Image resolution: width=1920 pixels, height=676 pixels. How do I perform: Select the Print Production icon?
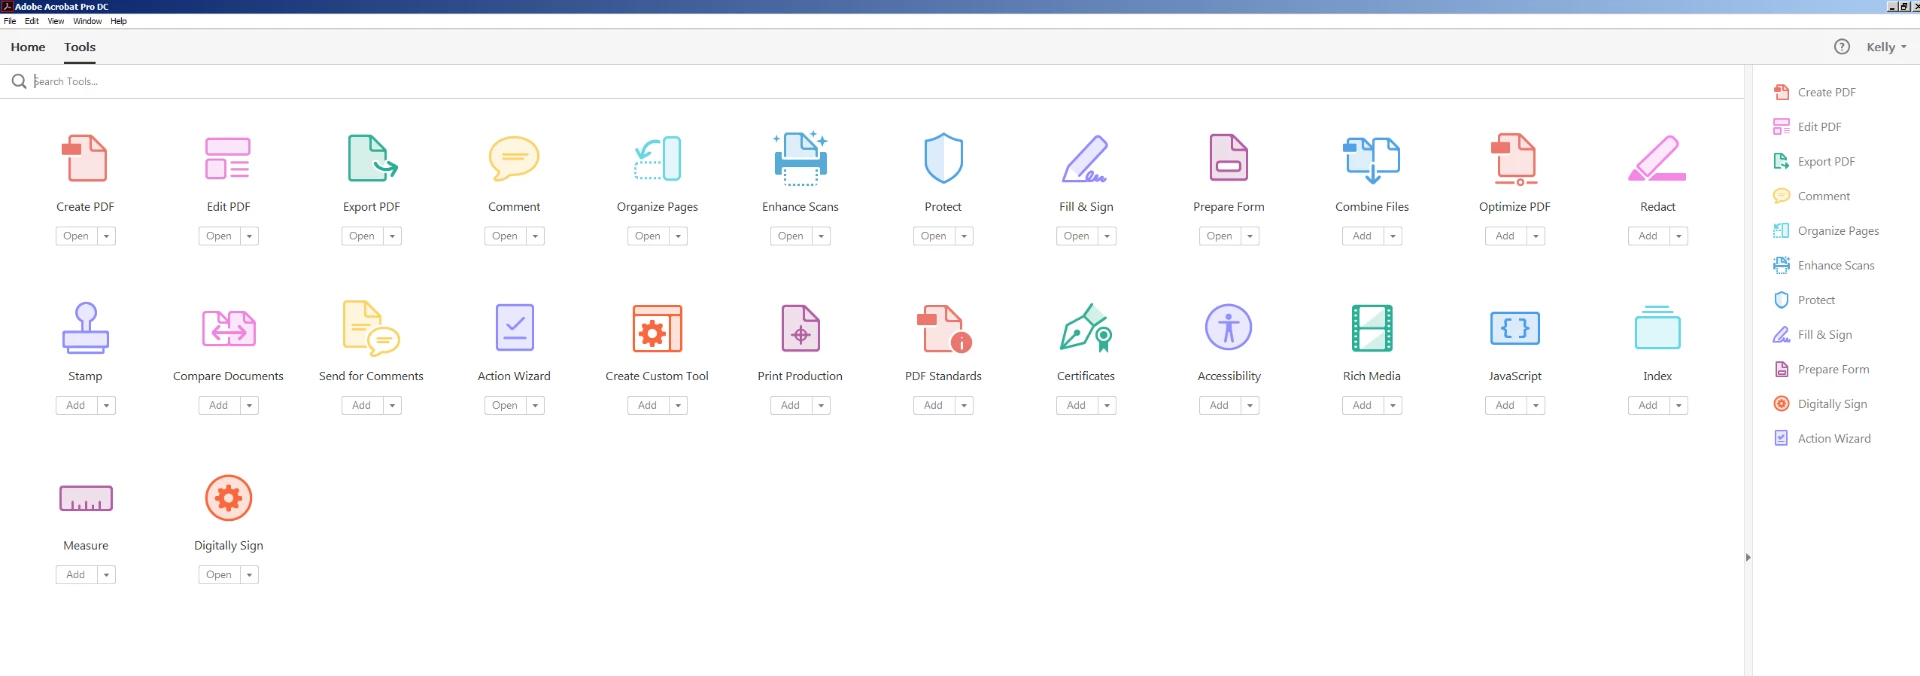click(x=800, y=328)
